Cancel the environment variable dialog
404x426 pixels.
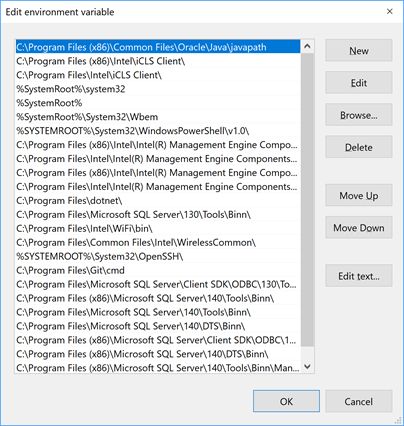coord(359,401)
